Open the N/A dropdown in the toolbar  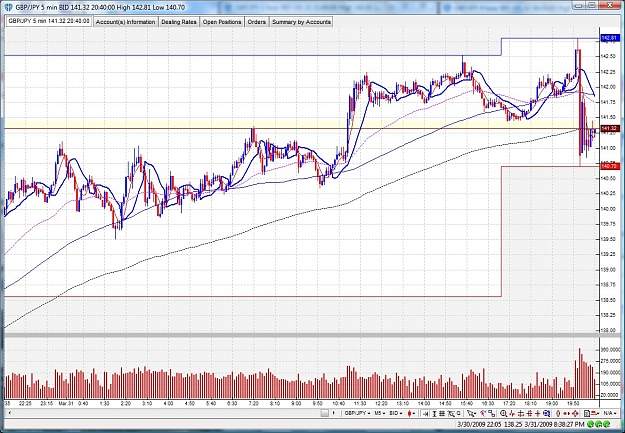[609, 413]
